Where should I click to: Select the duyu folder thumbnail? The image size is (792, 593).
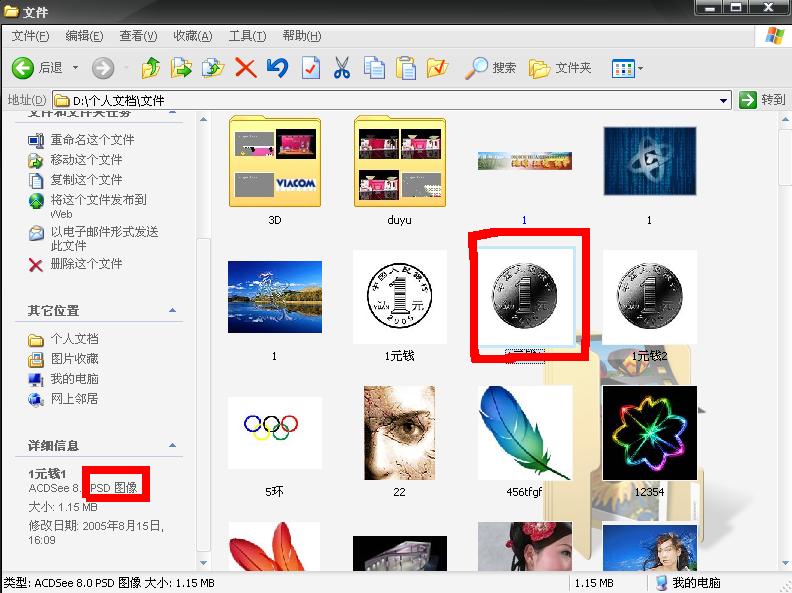[x=400, y=162]
